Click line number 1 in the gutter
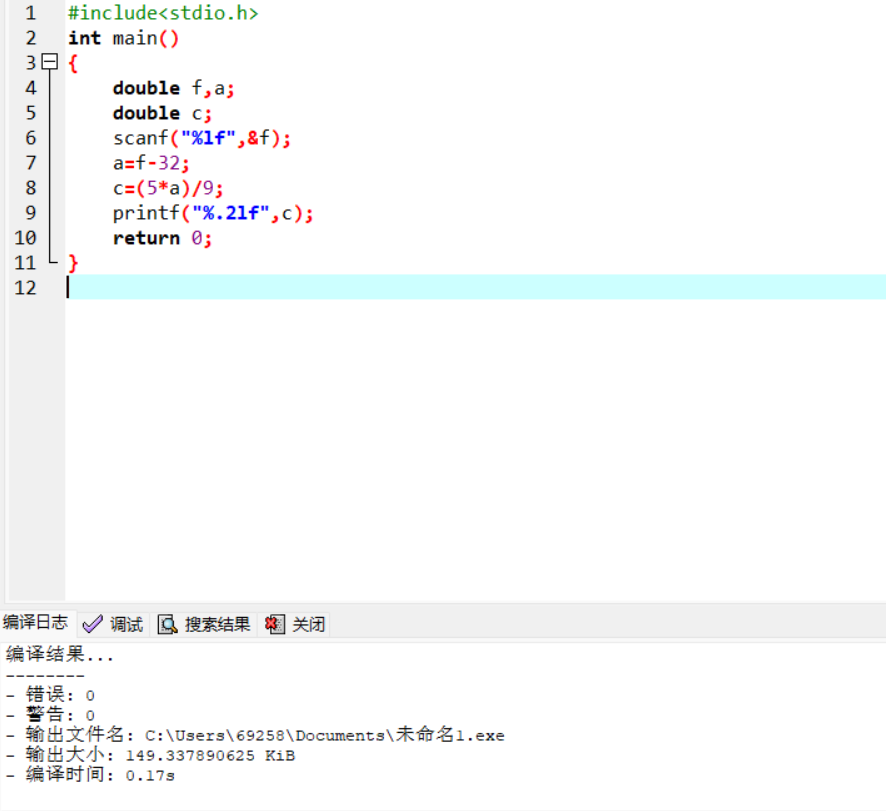This screenshot has width=886, height=811. [x=31, y=13]
